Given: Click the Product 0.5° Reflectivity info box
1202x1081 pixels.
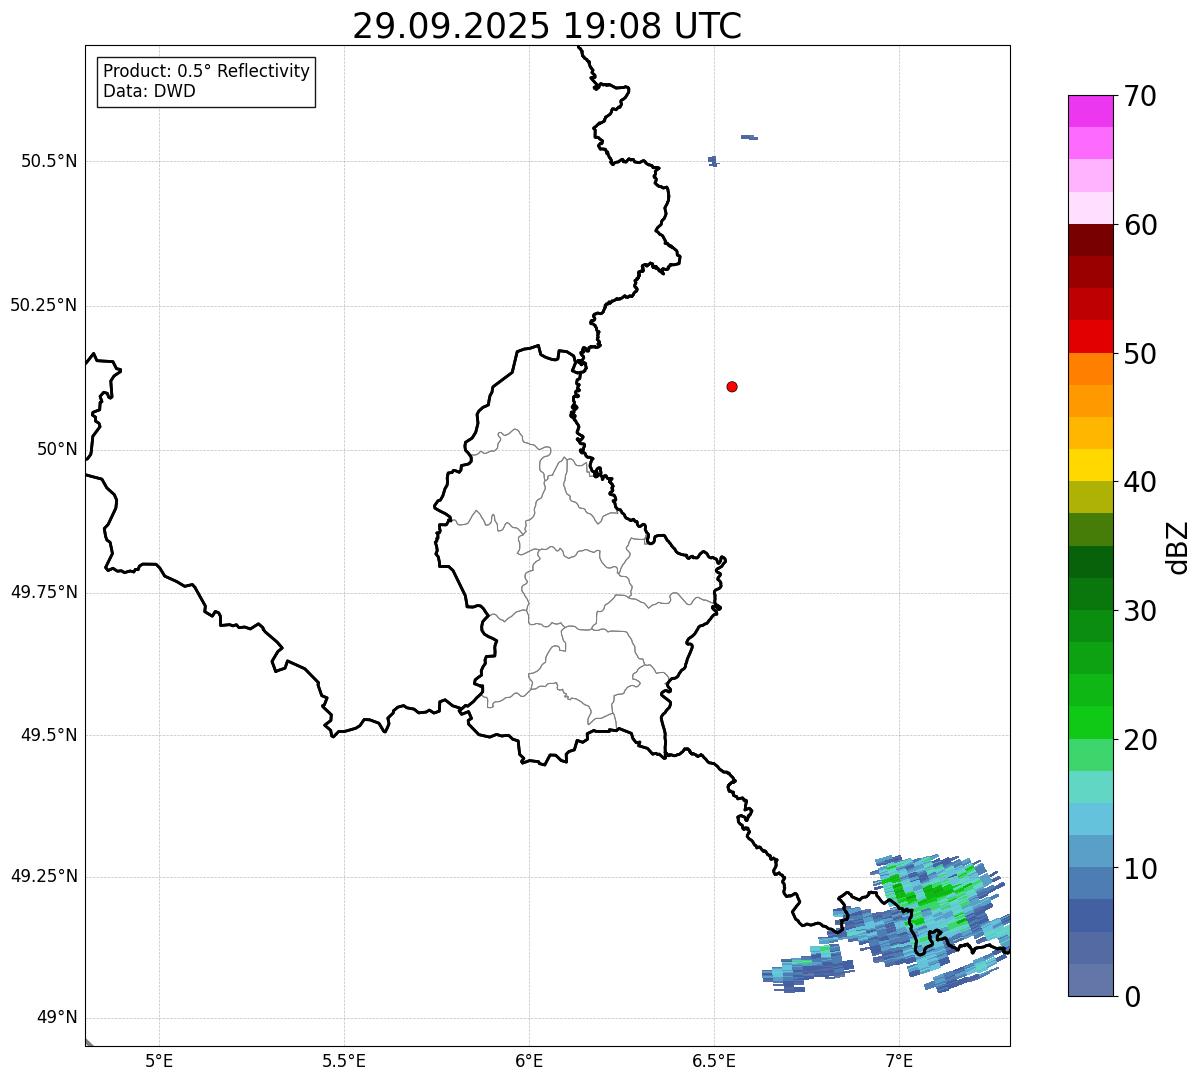Looking at the screenshot, I should pyautogui.click(x=206, y=82).
